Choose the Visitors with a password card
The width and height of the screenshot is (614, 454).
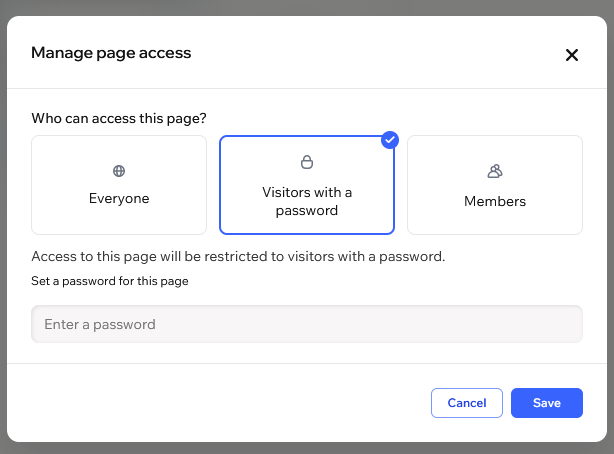point(307,185)
